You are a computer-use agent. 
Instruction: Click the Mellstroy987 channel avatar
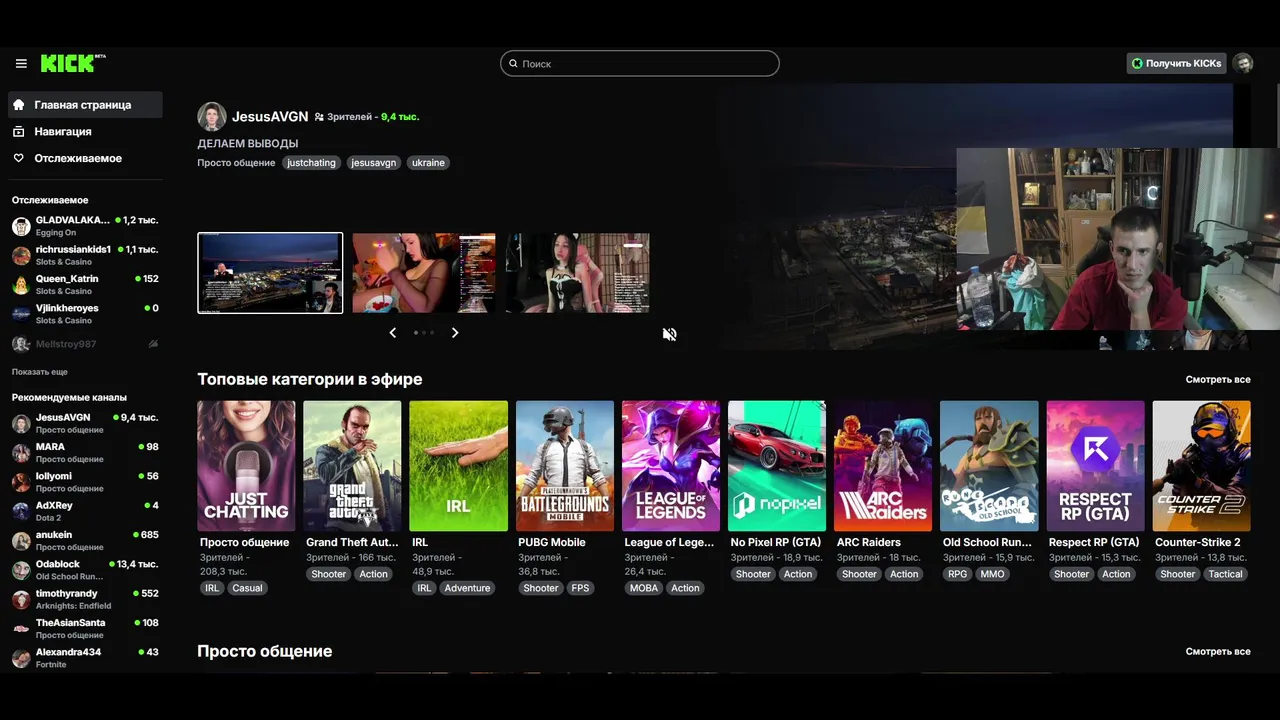click(x=21, y=344)
